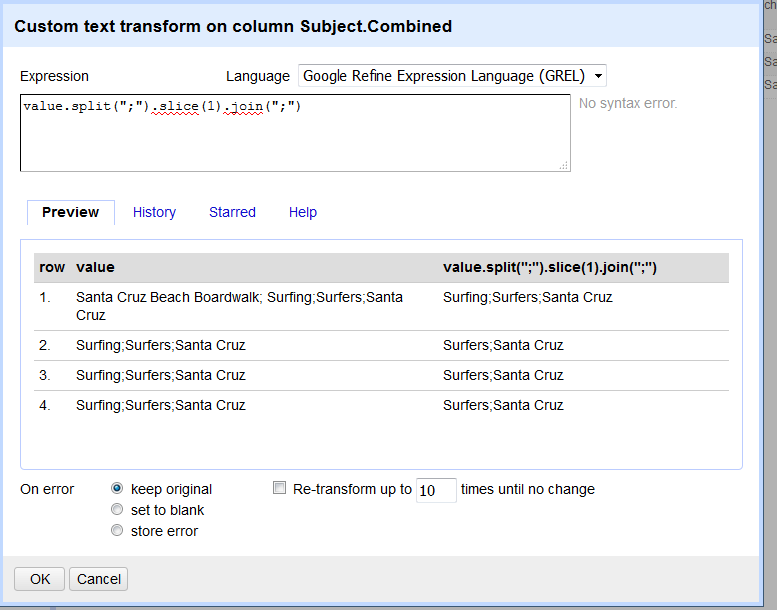Enable Re-transform until no change checkbox

click(x=279, y=488)
